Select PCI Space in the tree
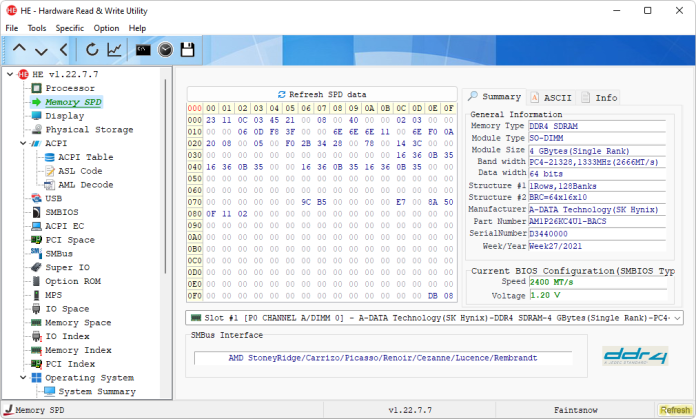Image resolution: width=696 pixels, height=419 pixels. pyautogui.click(x=69, y=240)
